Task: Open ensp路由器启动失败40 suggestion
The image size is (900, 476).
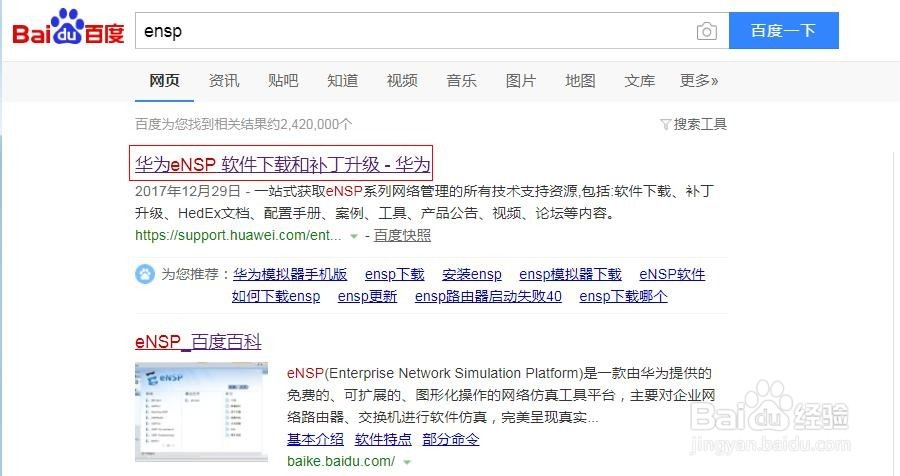Action: (488, 296)
